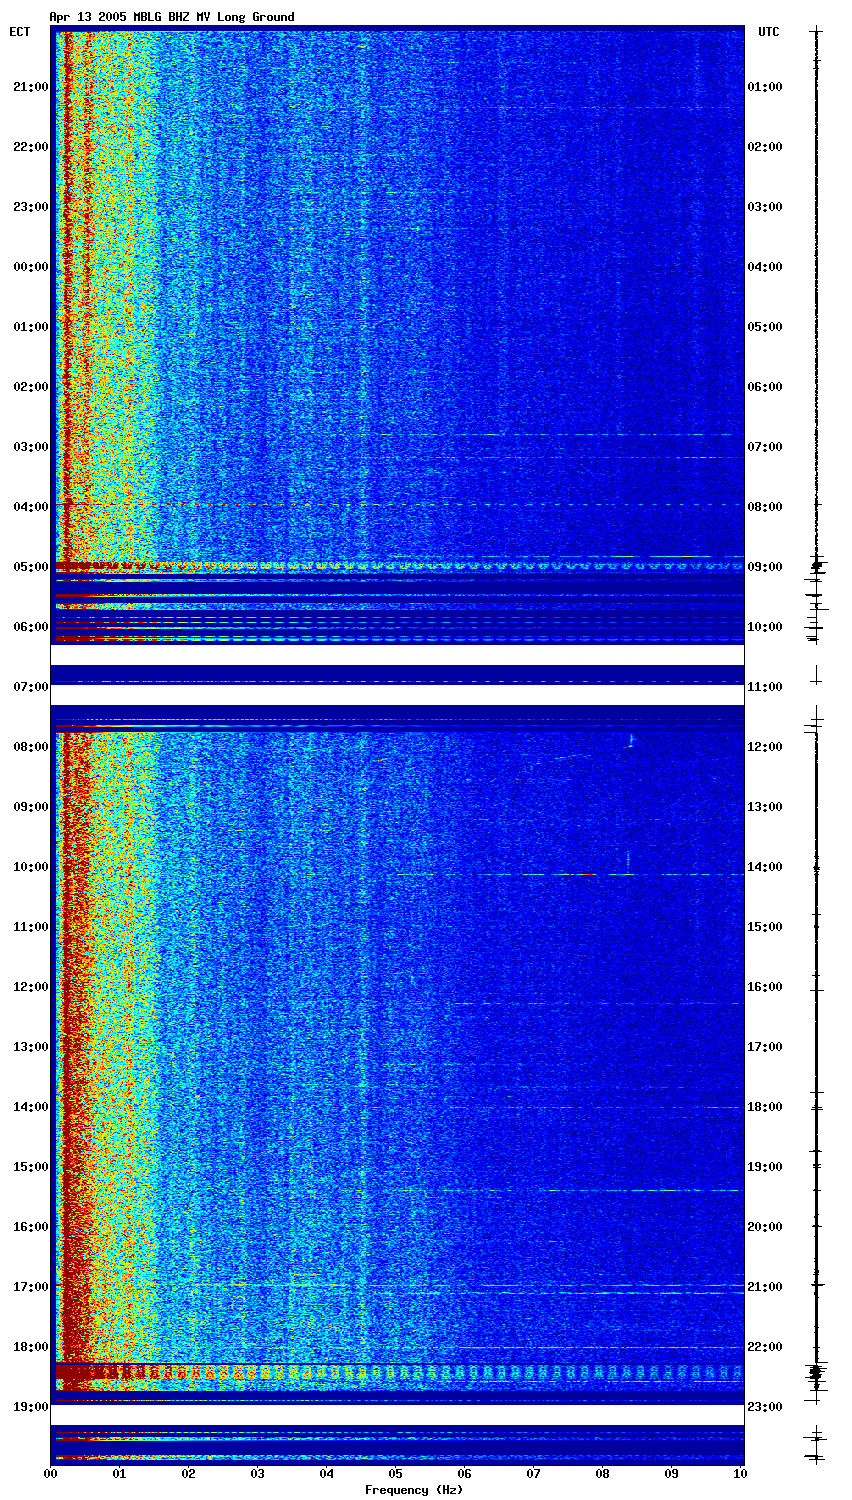Click the 19:00 ECT time label

[30, 1407]
